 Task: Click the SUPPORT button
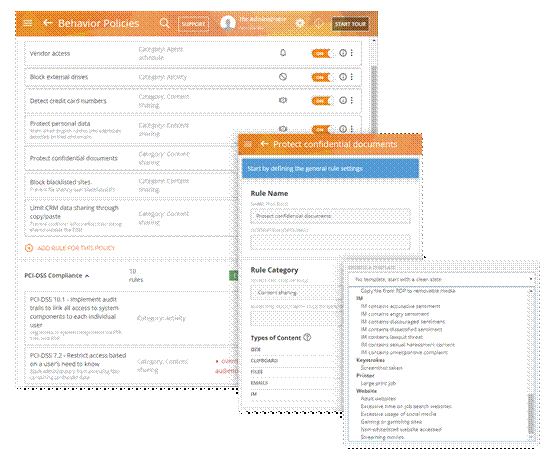[193, 24]
